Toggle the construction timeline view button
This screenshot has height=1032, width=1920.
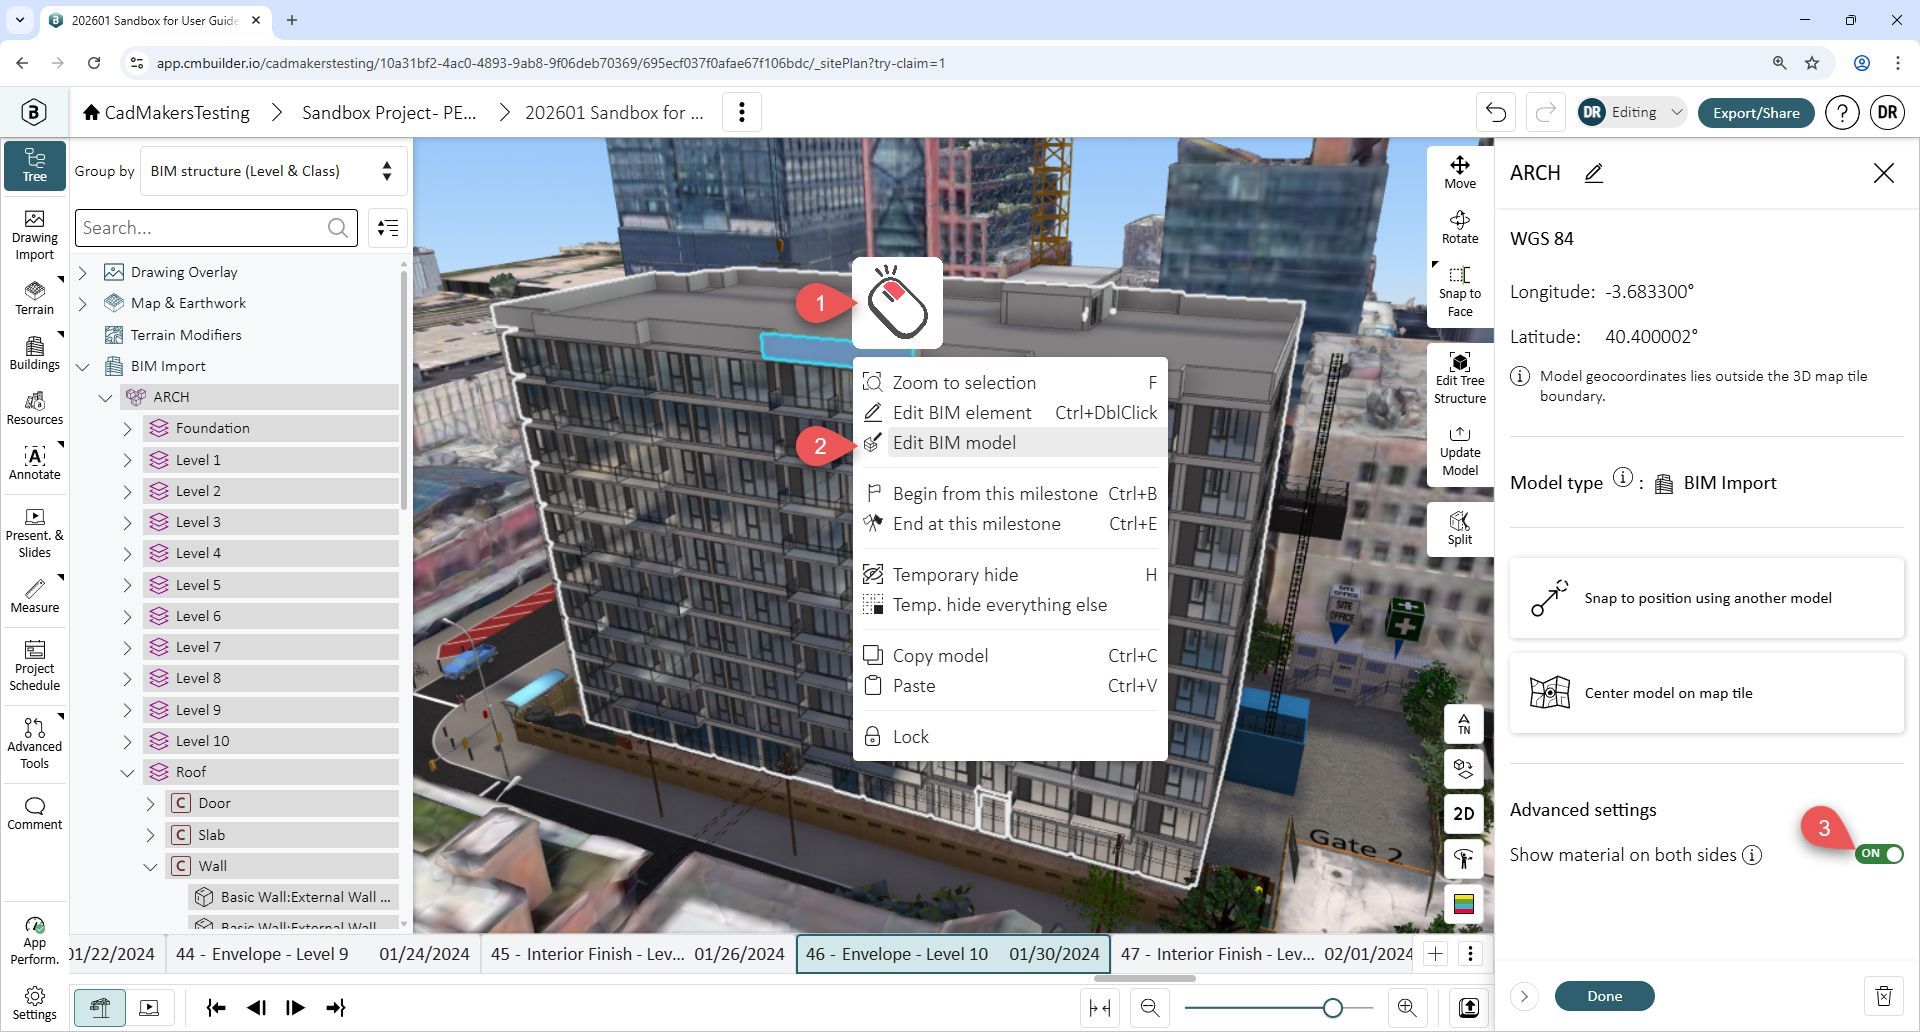100,1007
